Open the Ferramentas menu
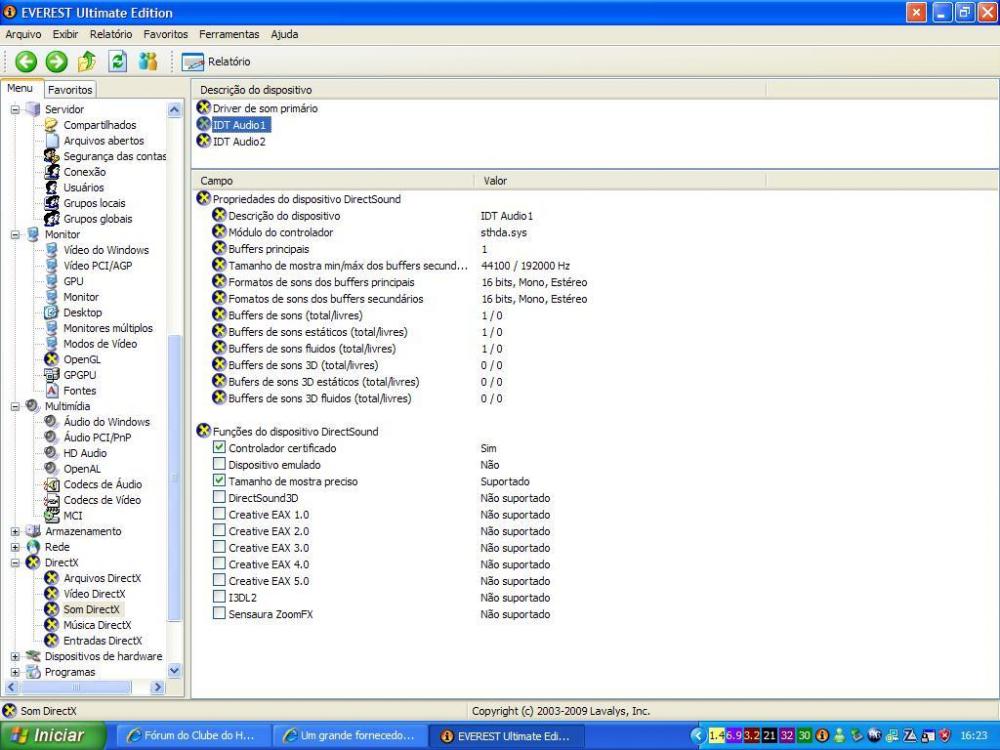 click(229, 34)
